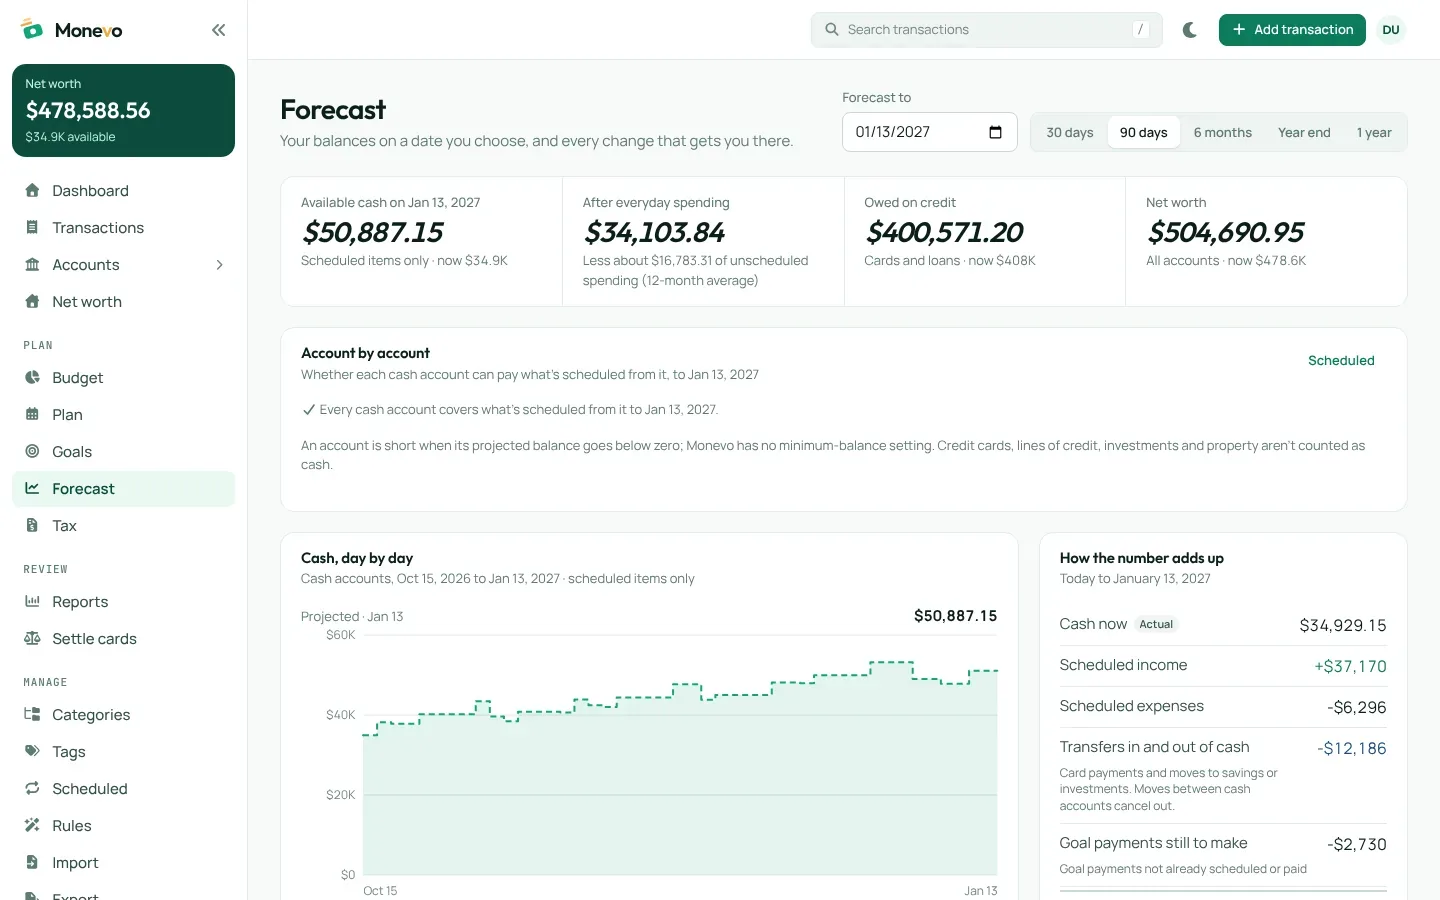Click the Rules magic wand icon
The image size is (1440, 900).
(32, 825)
